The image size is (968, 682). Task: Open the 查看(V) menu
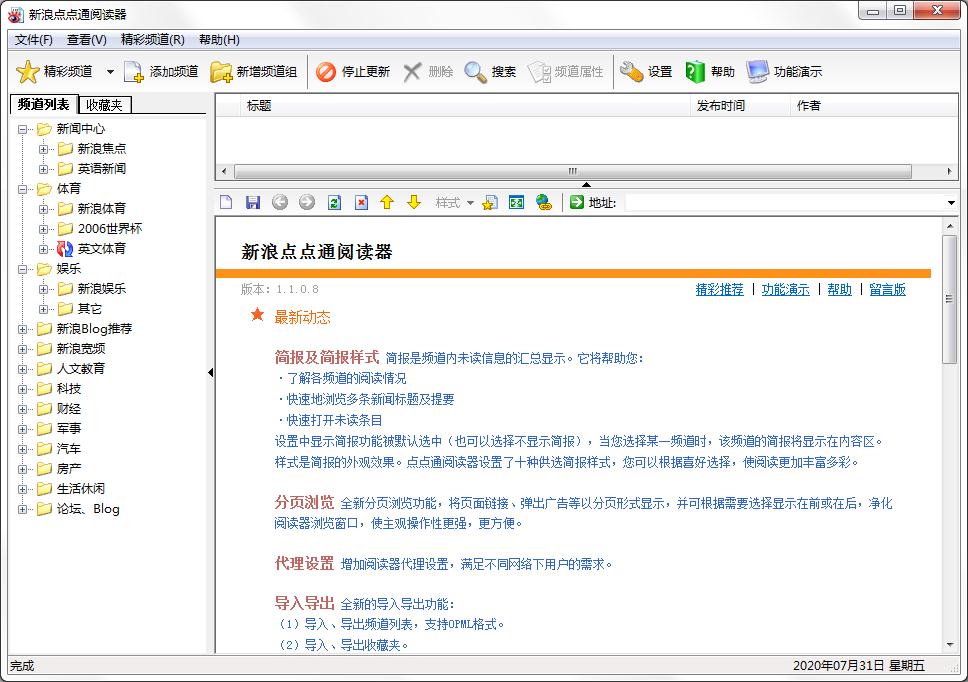point(86,40)
